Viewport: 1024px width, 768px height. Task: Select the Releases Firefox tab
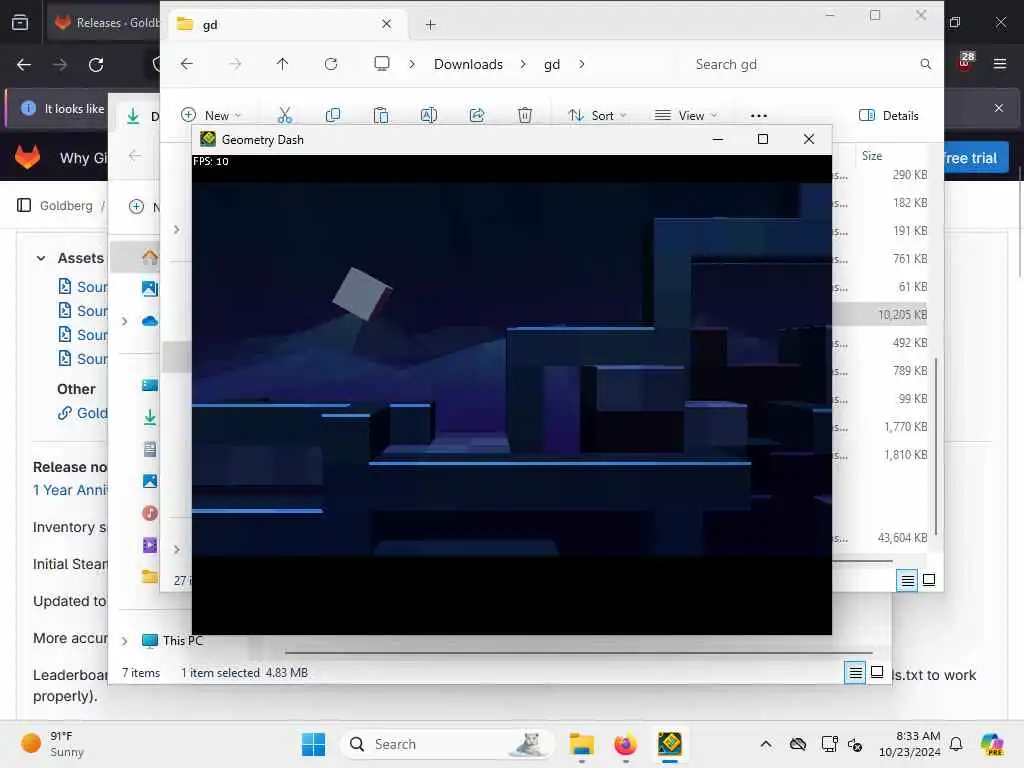[104, 23]
